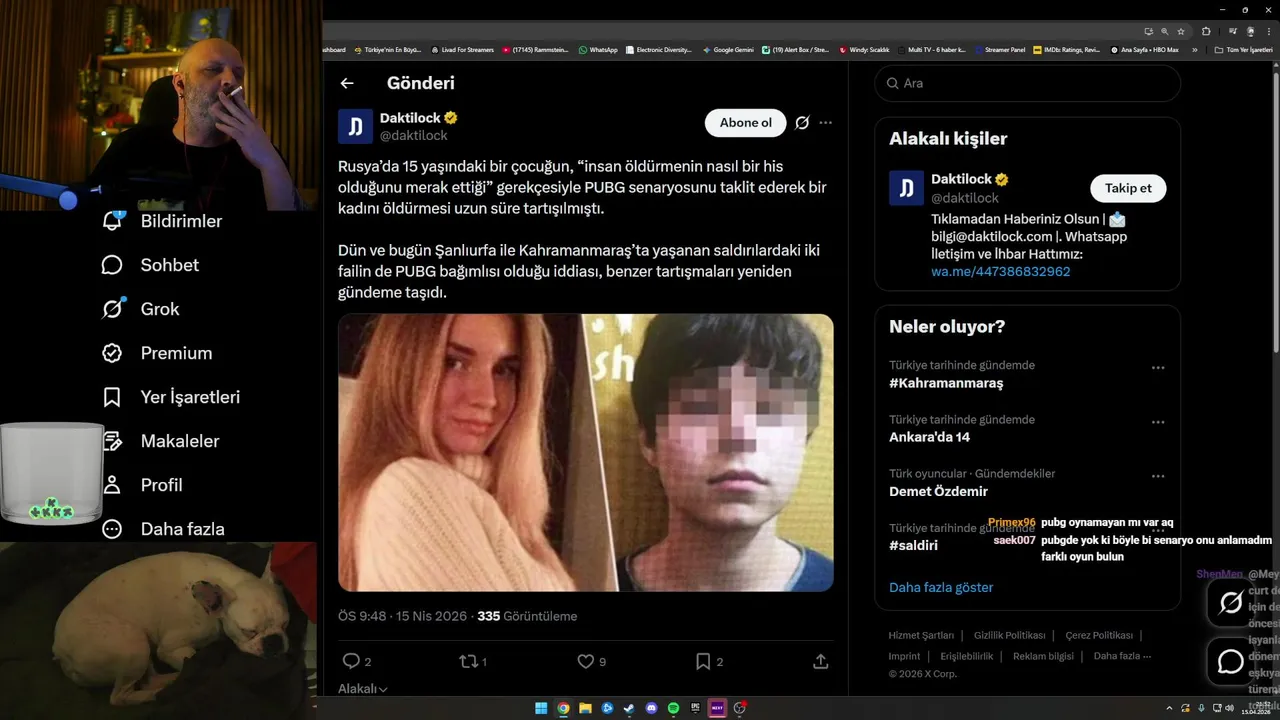Open the wa.me/447386832962 link
The width and height of the screenshot is (1280, 720).
click(1001, 272)
